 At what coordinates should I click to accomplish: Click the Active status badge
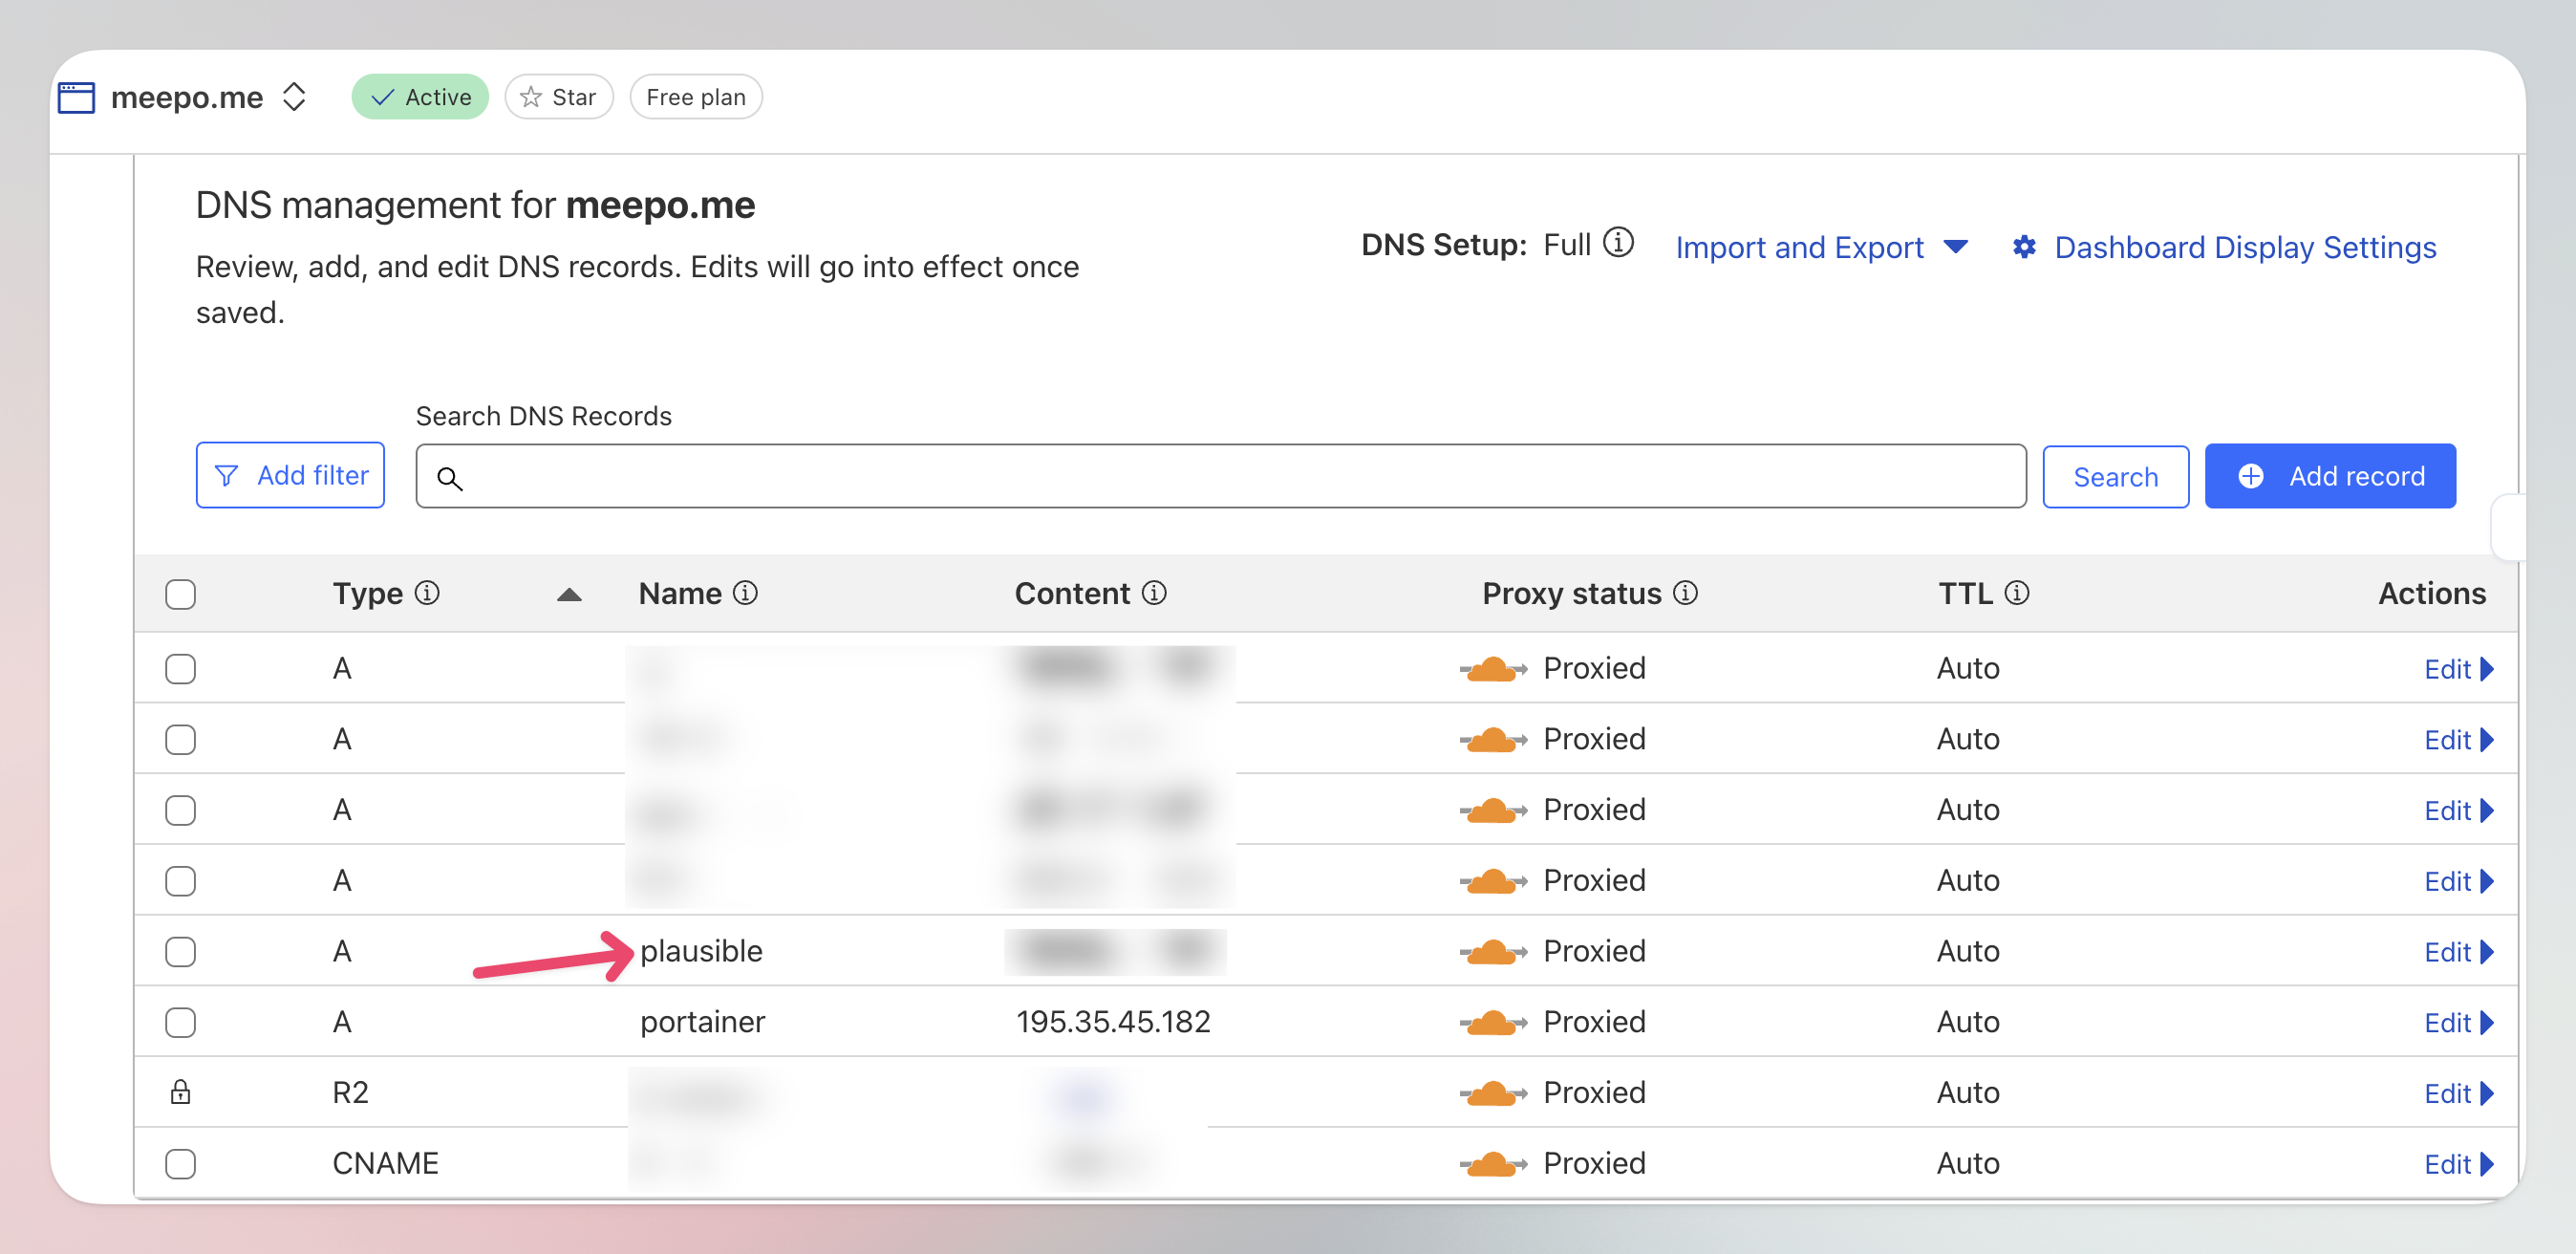(x=420, y=97)
